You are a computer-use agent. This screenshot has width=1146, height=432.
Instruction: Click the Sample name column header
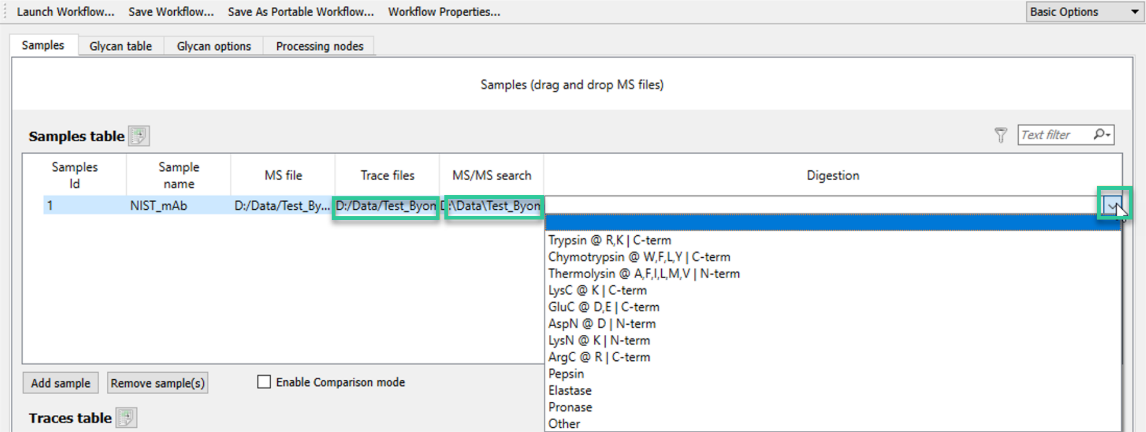(x=178, y=175)
